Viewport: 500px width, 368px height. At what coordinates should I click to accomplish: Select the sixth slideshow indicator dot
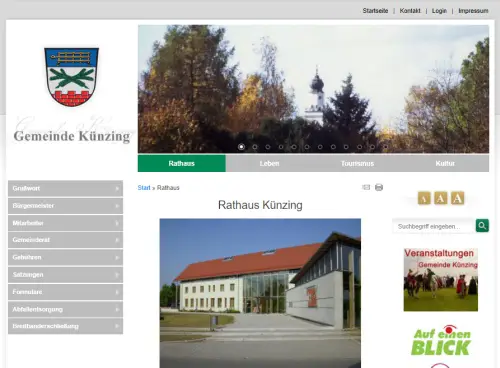tap(307, 147)
